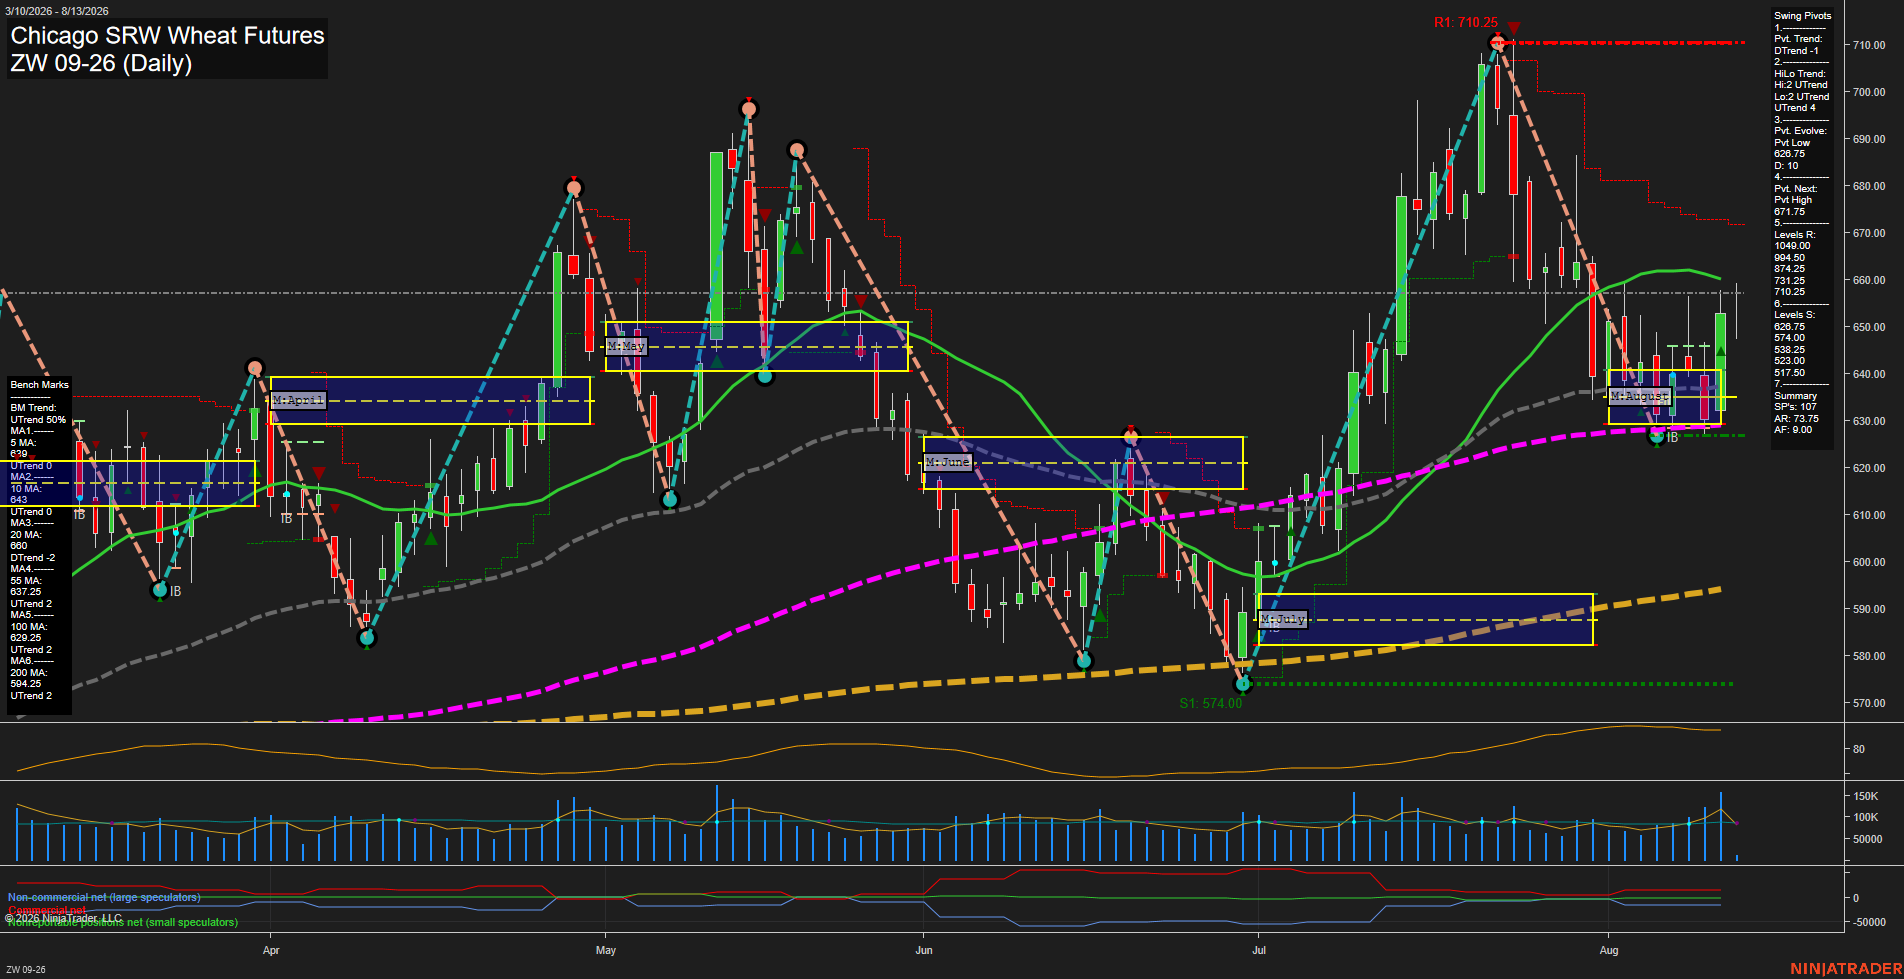Click the BM Trend label in Bench Marks
Viewport: 1904px width, 979px height.
click(33, 408)
